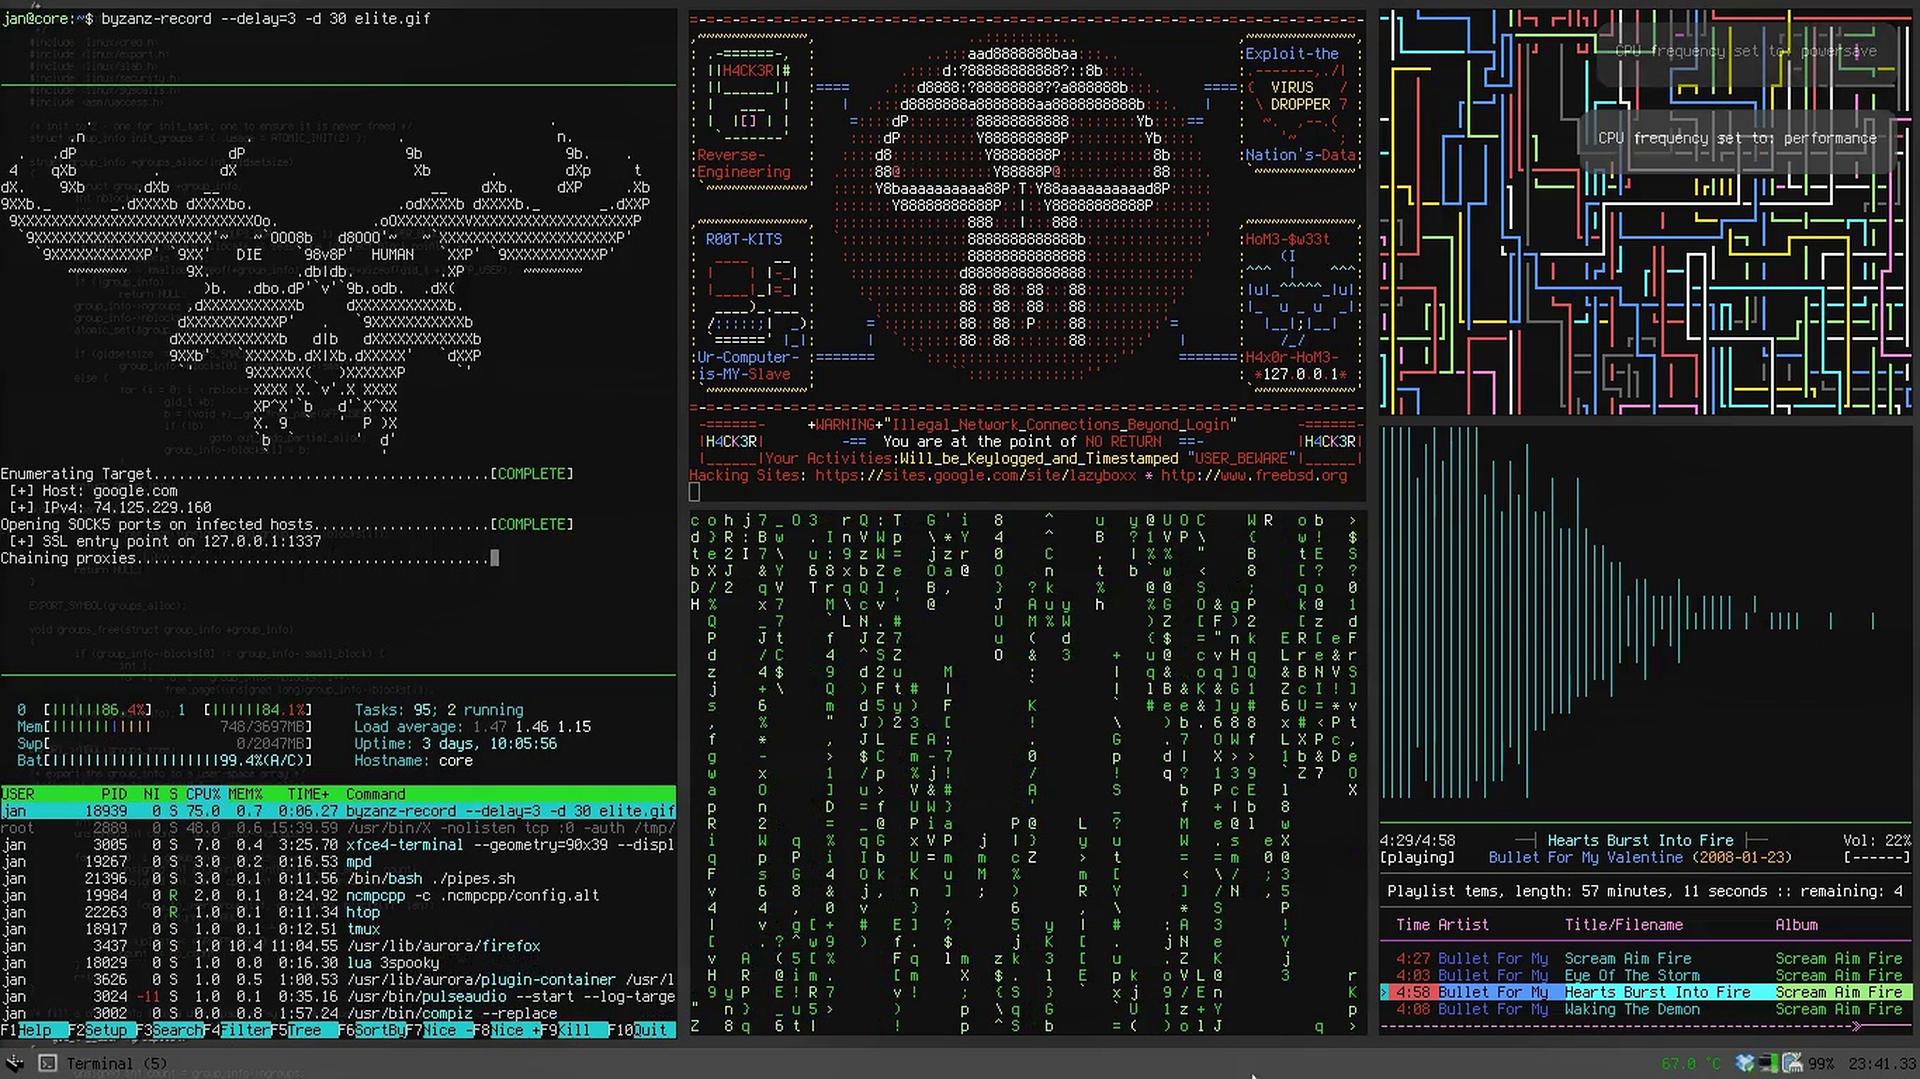Click the Uptime value in htop
1920x1079 pixels.
[x=490, y=744]
